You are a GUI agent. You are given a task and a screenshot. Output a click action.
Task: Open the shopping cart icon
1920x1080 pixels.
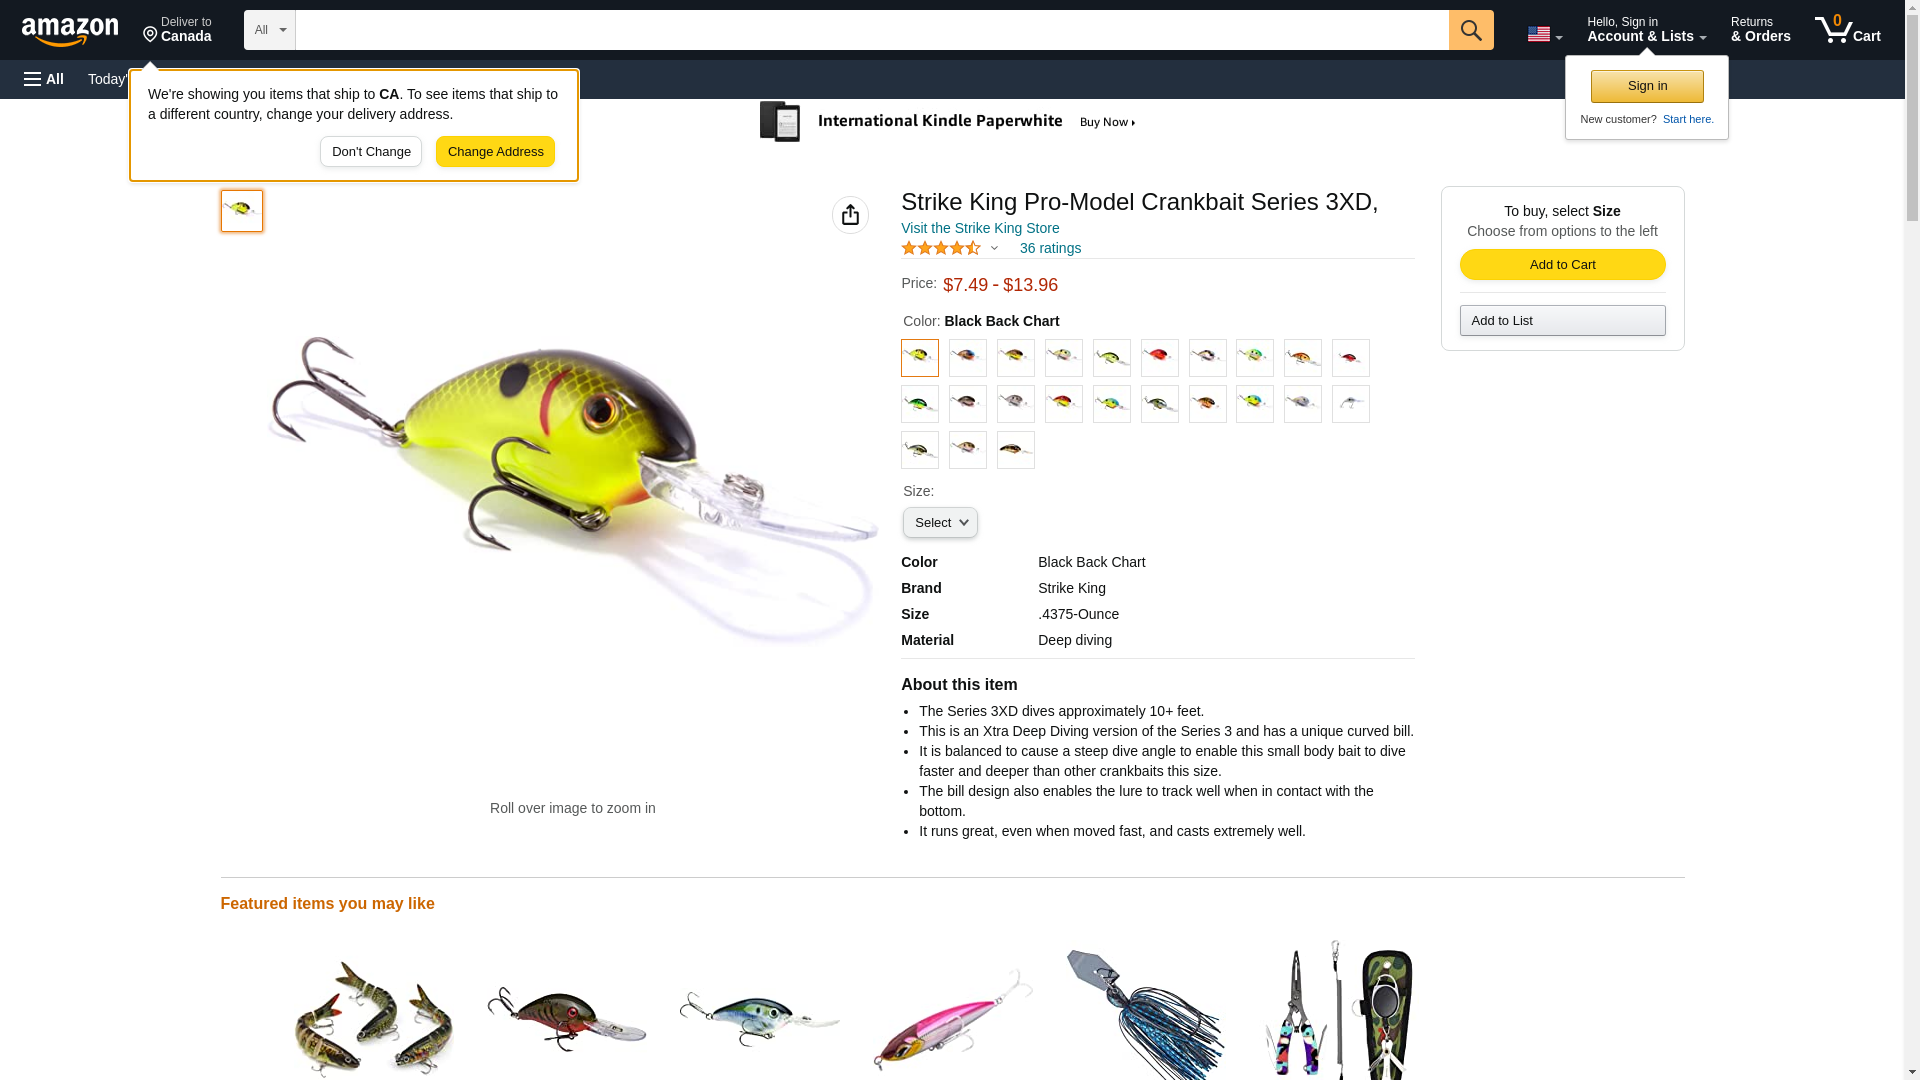pos(1847,30)
